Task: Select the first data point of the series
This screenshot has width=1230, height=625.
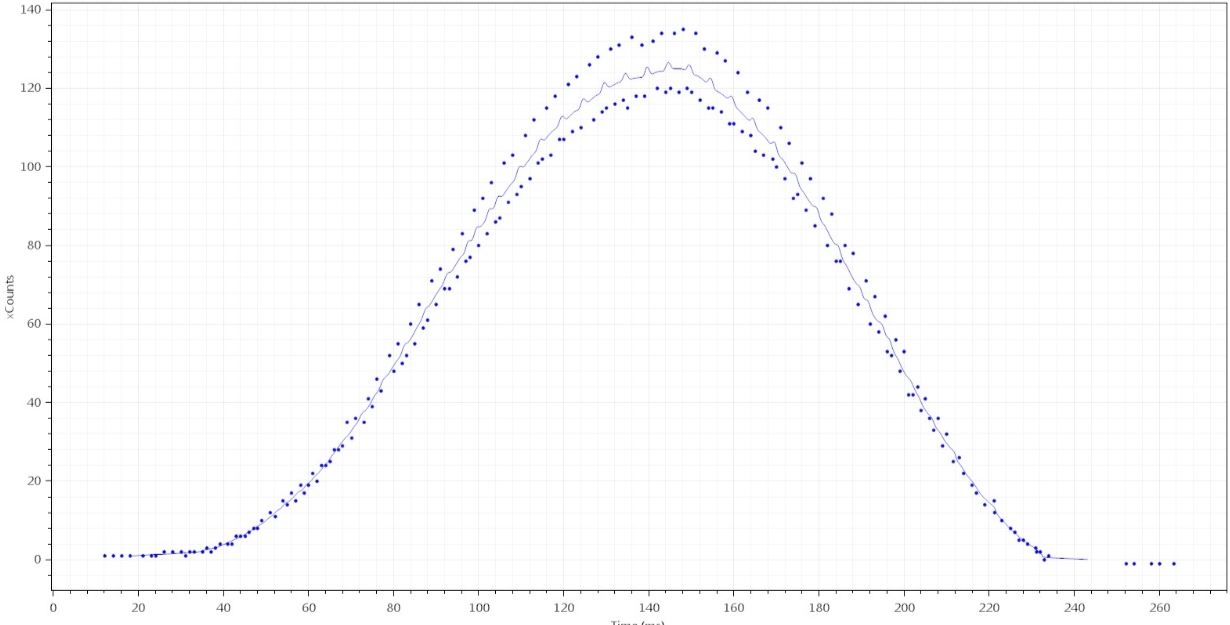Action: [x=104, y=555]
